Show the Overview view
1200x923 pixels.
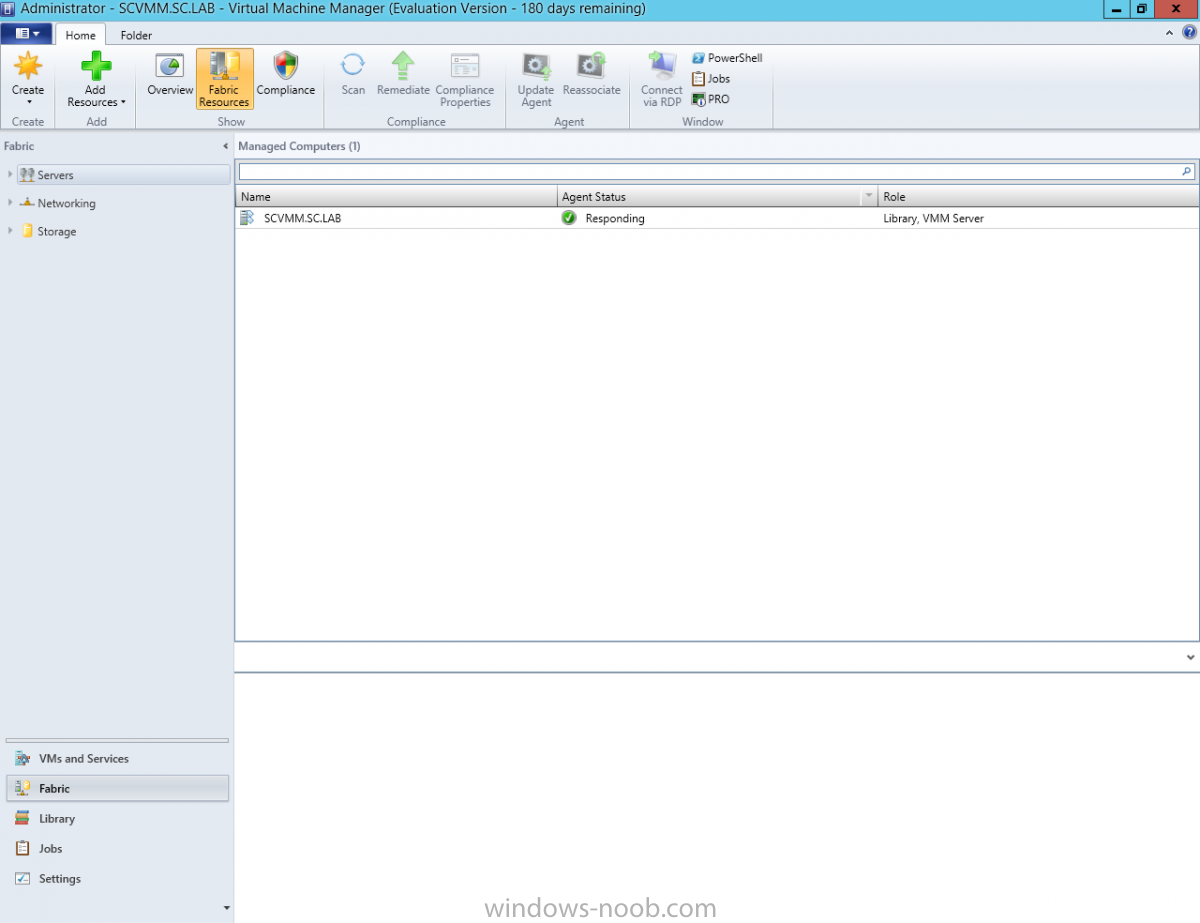[x=170, y=76]
